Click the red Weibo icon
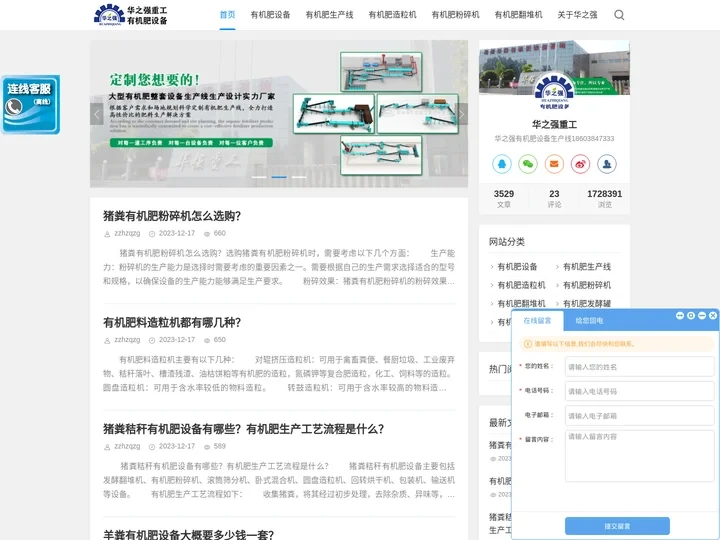Viewport: 720px width, 540px height. (580, 164)
